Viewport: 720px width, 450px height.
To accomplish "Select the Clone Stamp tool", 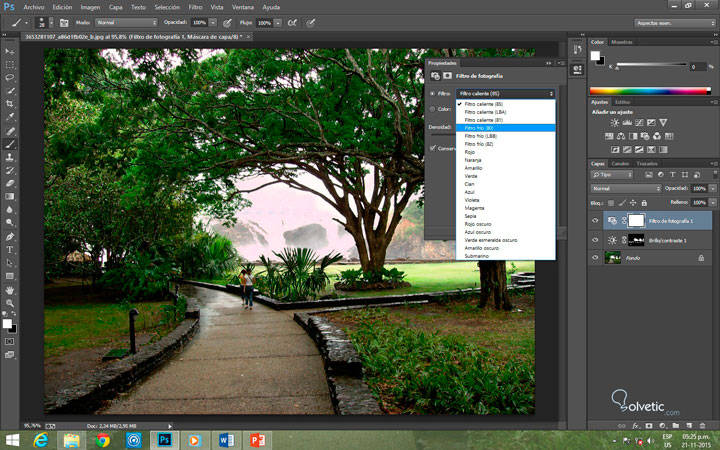I will pos(10,157).
